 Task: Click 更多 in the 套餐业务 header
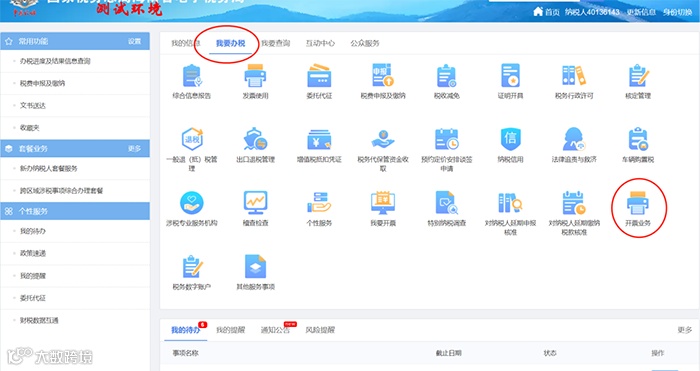[x=134, y=148]
